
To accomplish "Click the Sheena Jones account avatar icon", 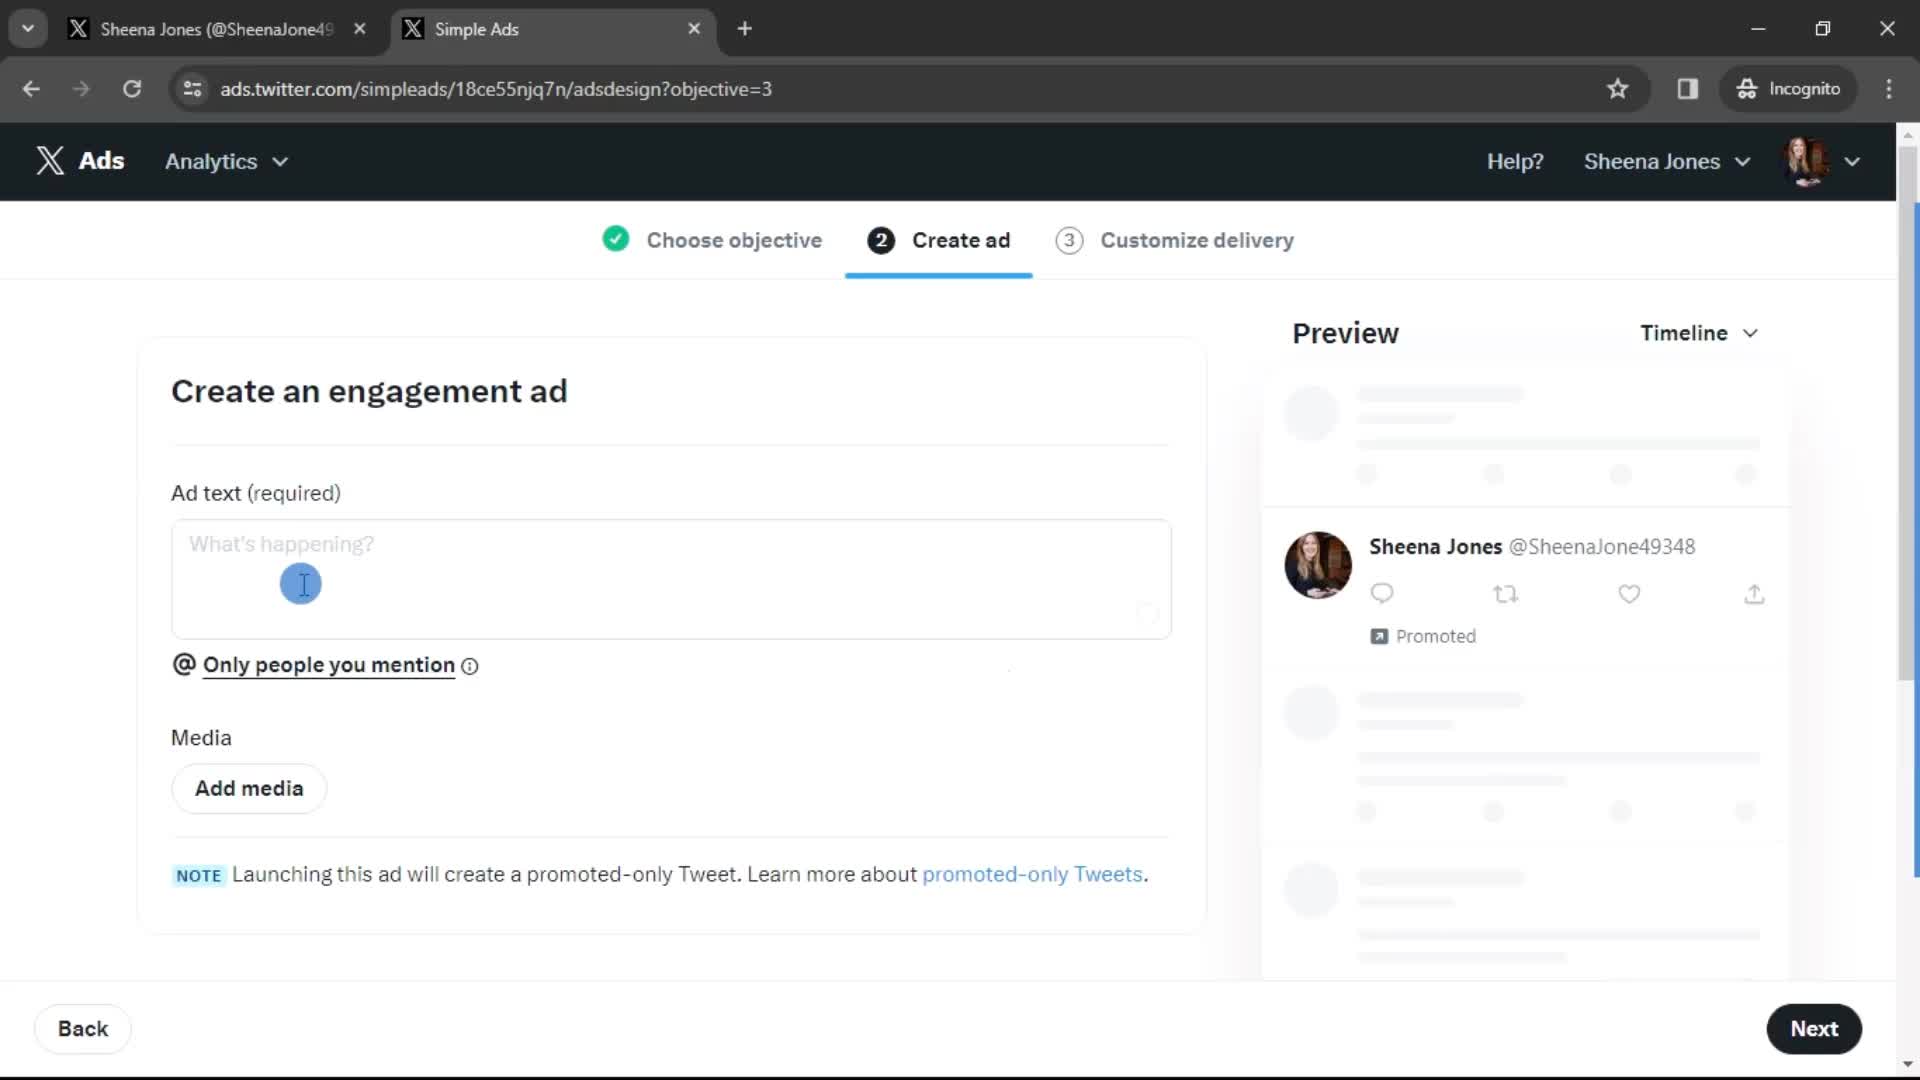I will click(x=1807, y=161).
